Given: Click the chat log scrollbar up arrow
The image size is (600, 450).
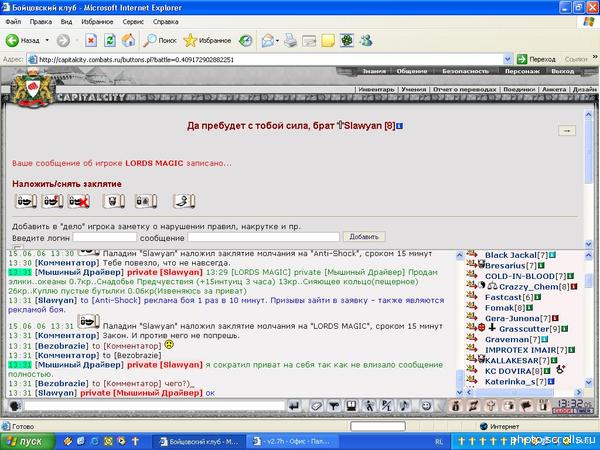Looking at the screenshot, I should [x=460, y=255].
